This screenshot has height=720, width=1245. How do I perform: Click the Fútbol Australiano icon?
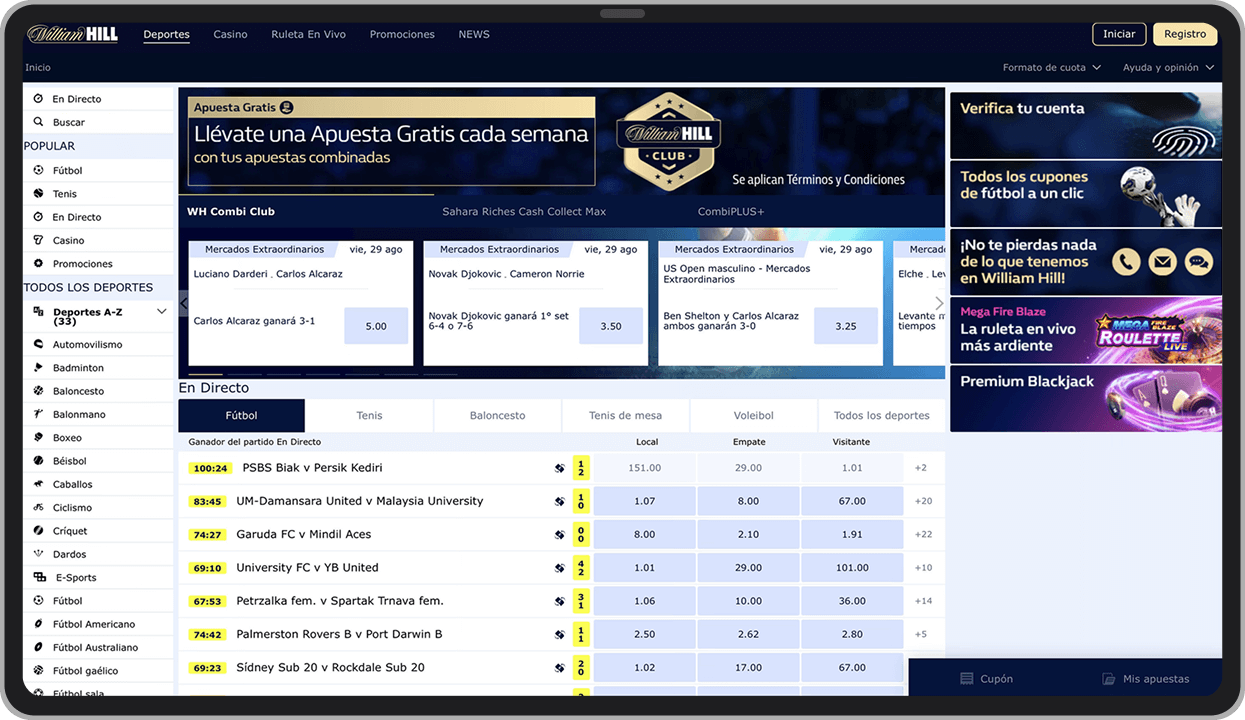38,647
